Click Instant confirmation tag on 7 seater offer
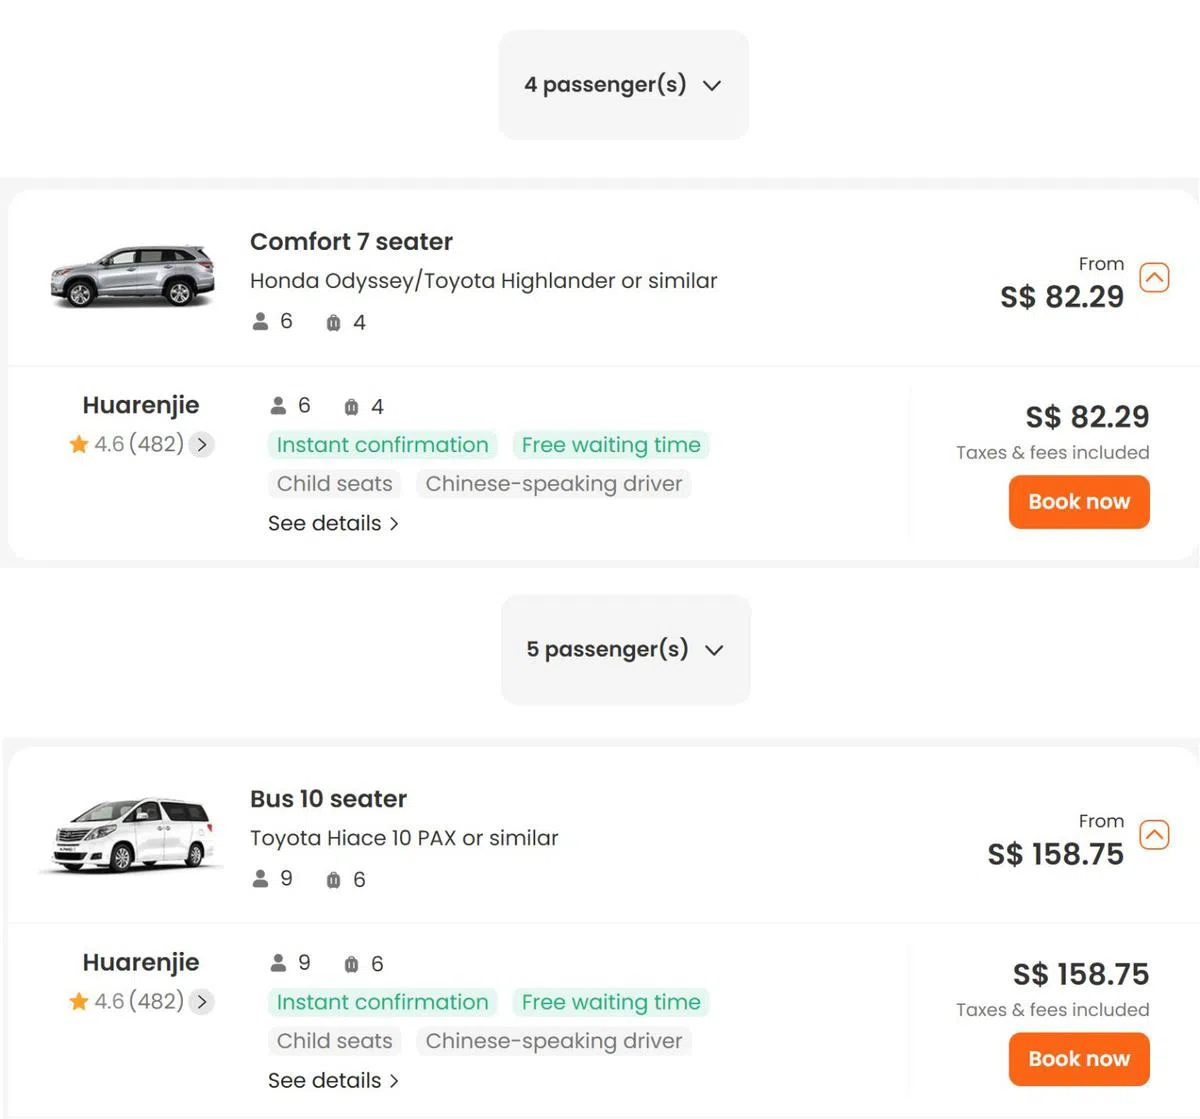The image size is (1200, 1119). [x=382, y=445]
